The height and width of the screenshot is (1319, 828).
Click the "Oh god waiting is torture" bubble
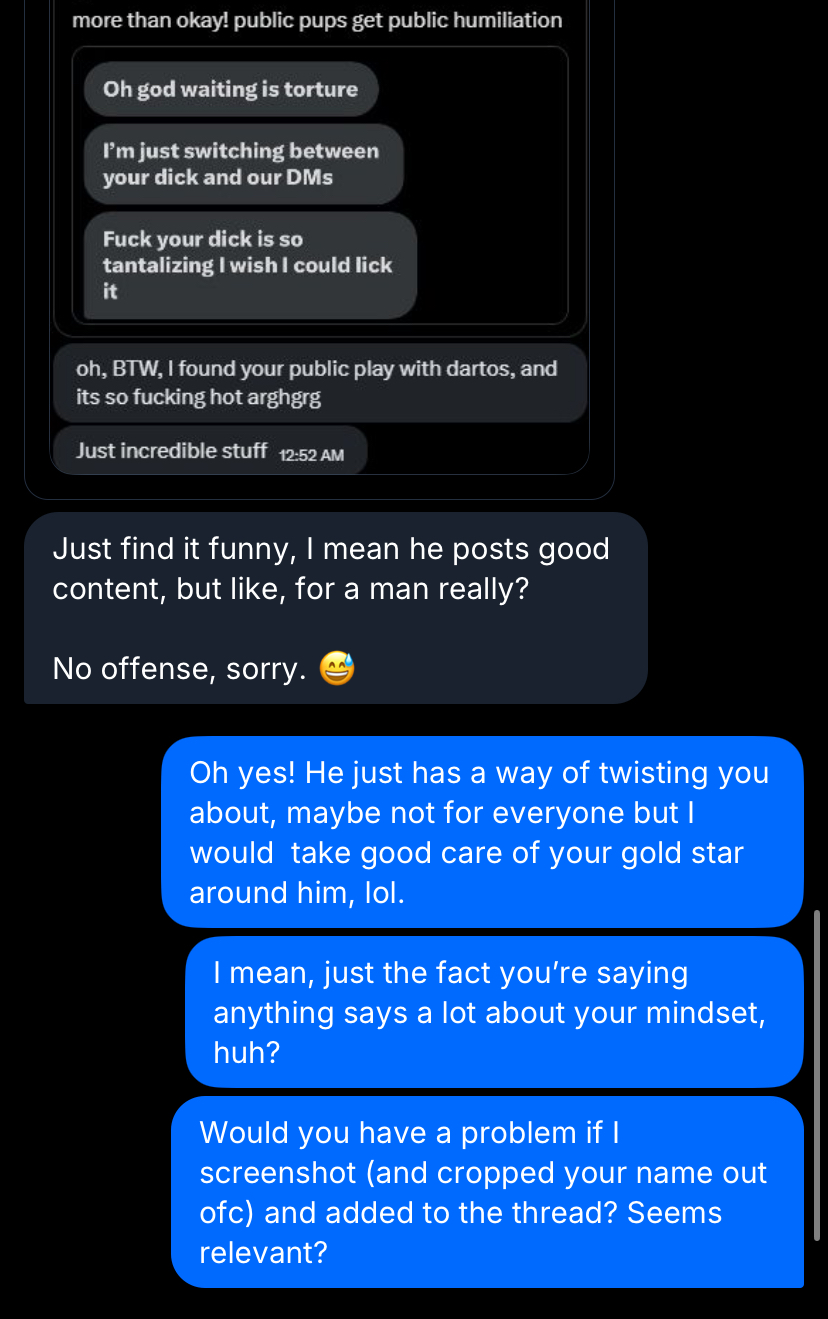230,89
